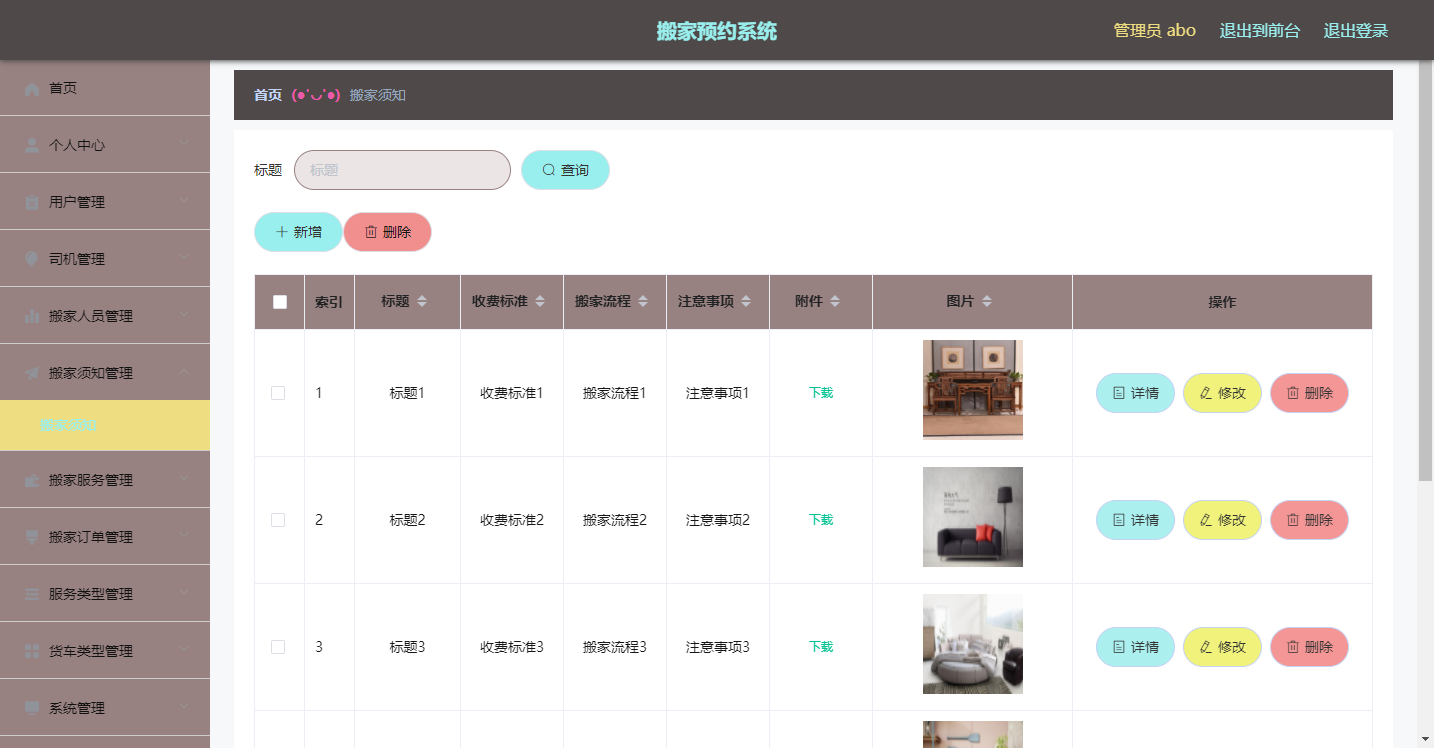The height and width of the screenshot is (748, 1434).
Task: Download the attachment for row 标题3
Action: tap(821, 647)
